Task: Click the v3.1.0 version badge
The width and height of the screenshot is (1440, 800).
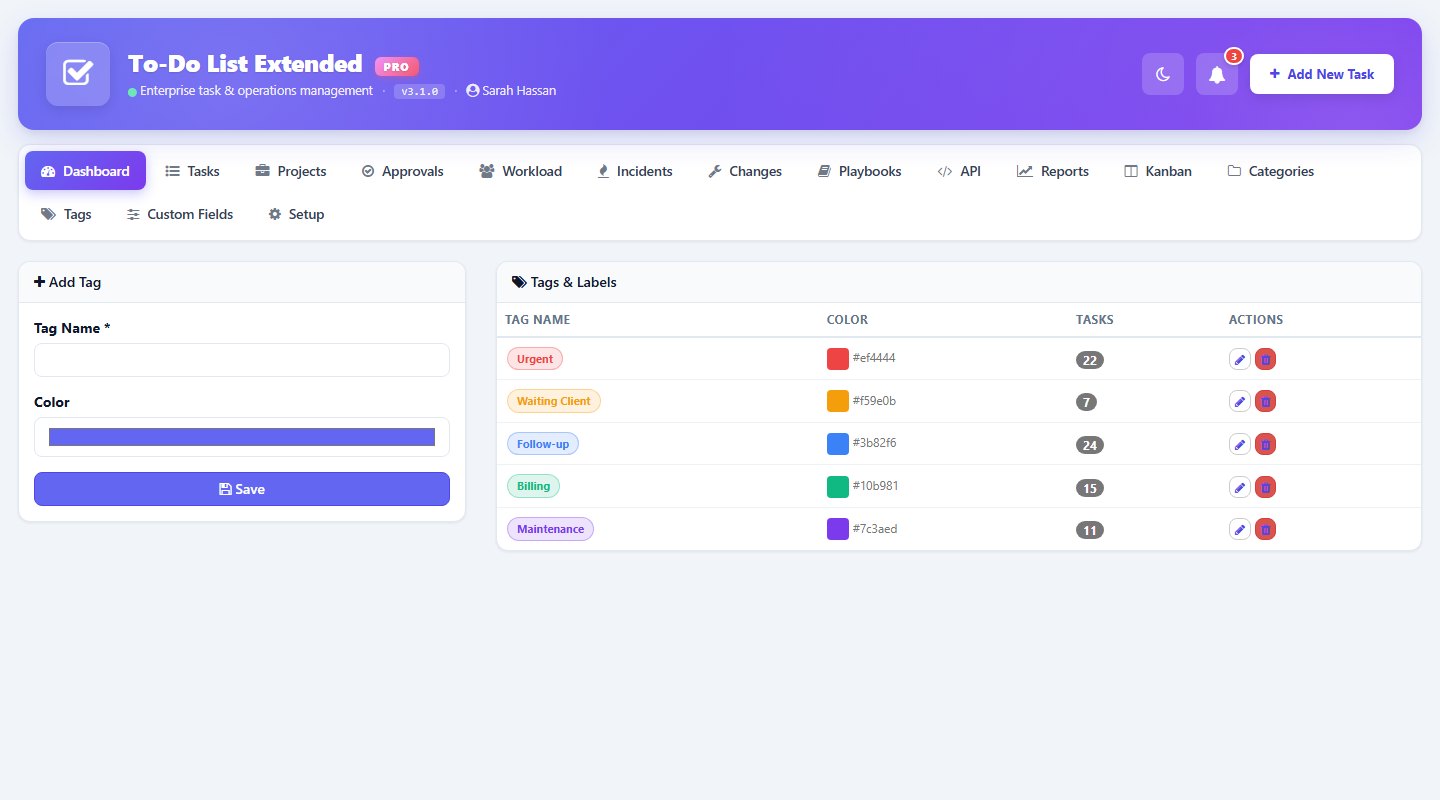Action: 420,91
